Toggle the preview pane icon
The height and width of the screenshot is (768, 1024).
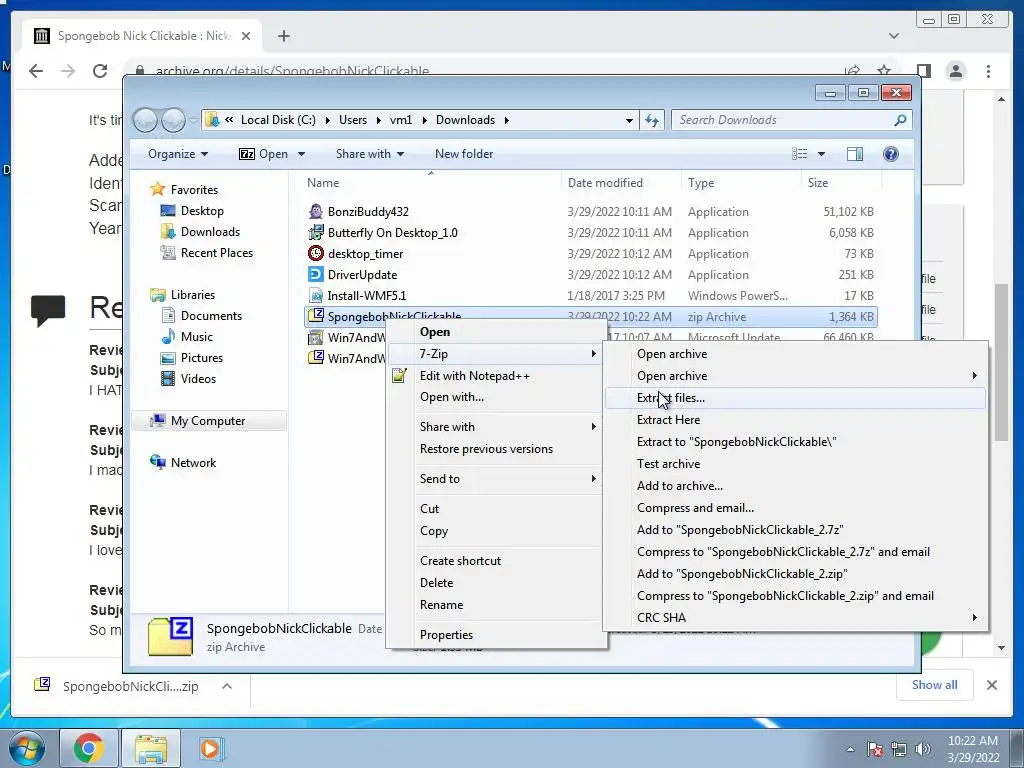[855, 154]
